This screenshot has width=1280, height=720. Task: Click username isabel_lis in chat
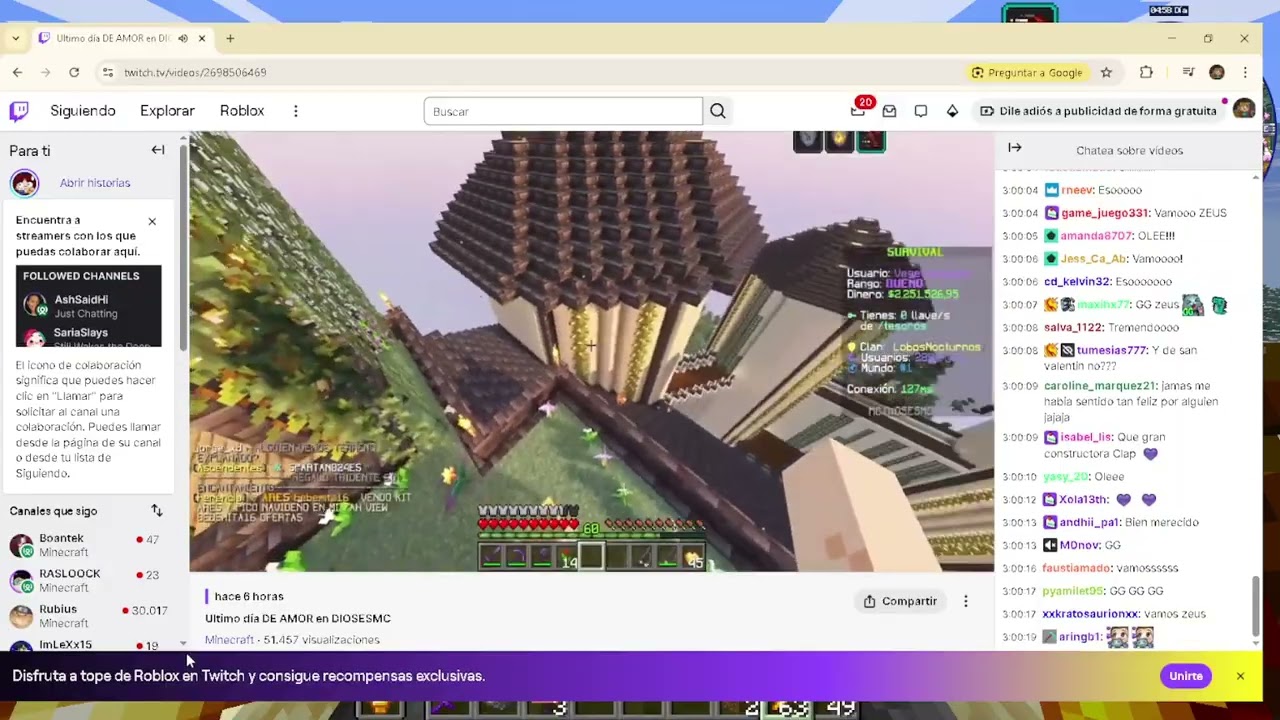click(x=1086, y=437)
